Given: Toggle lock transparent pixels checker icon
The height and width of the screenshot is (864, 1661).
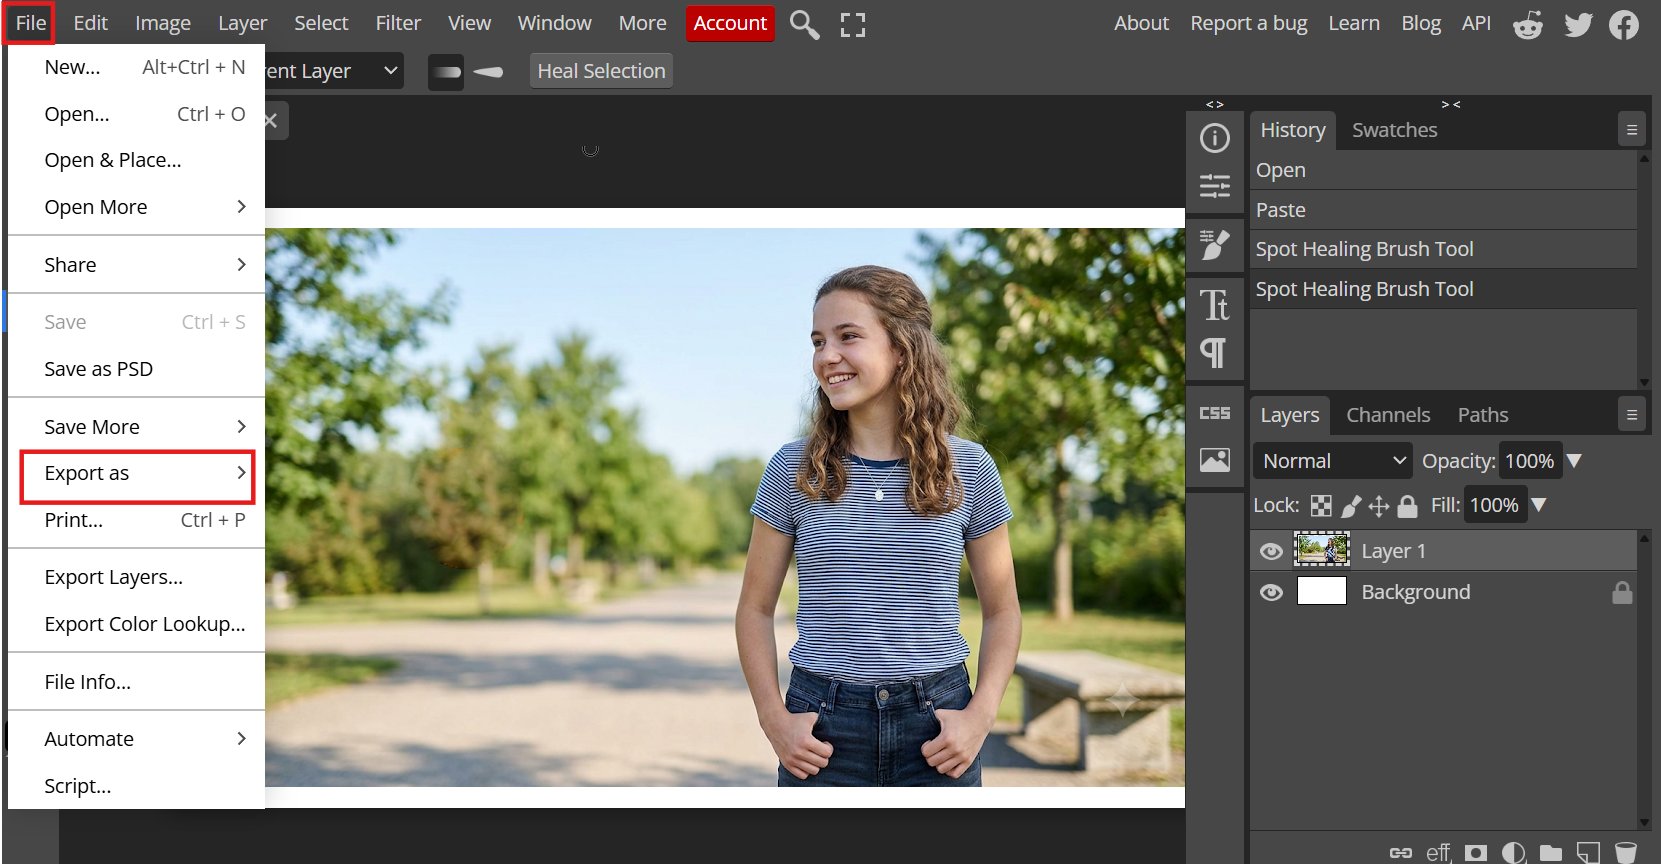Looking at the screenshot, I should point(1321,506).
